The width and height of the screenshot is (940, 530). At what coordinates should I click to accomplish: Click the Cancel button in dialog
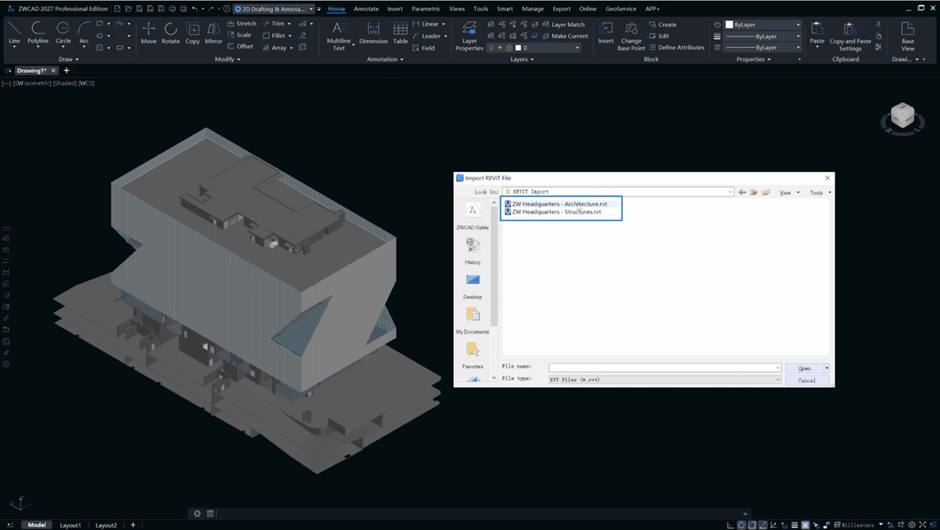(807, 380)
